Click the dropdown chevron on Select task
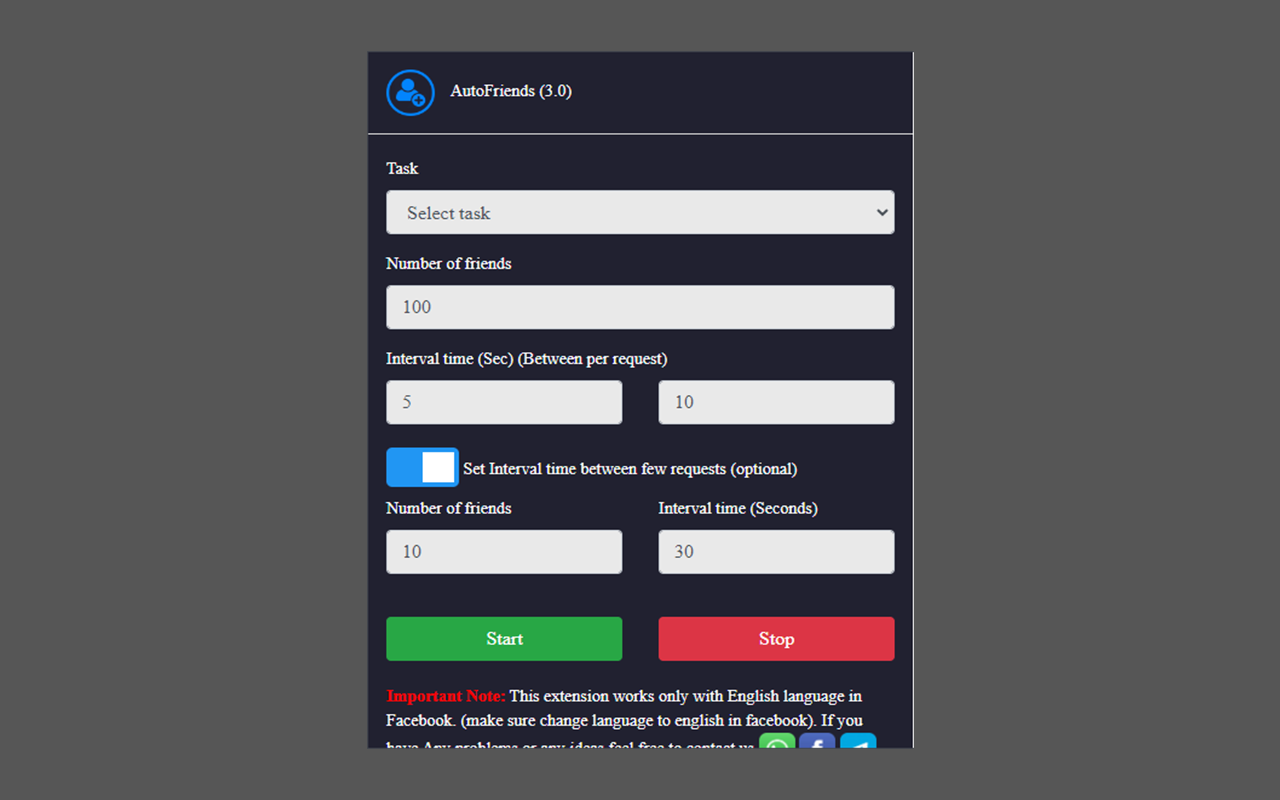The height and width of the screenshot is (800, 1280). pos(881,212)
